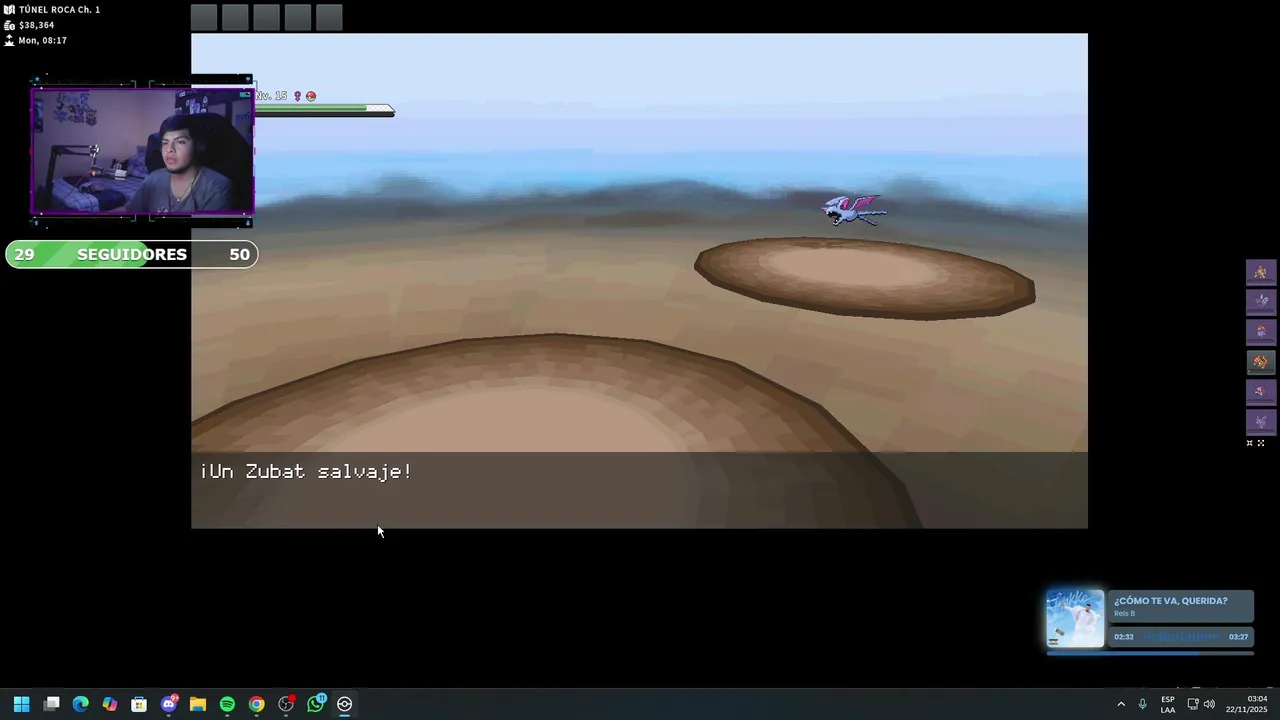Open Microsoft Store from the taskbar
1280x720 pixels.
[x=139, y=704]
